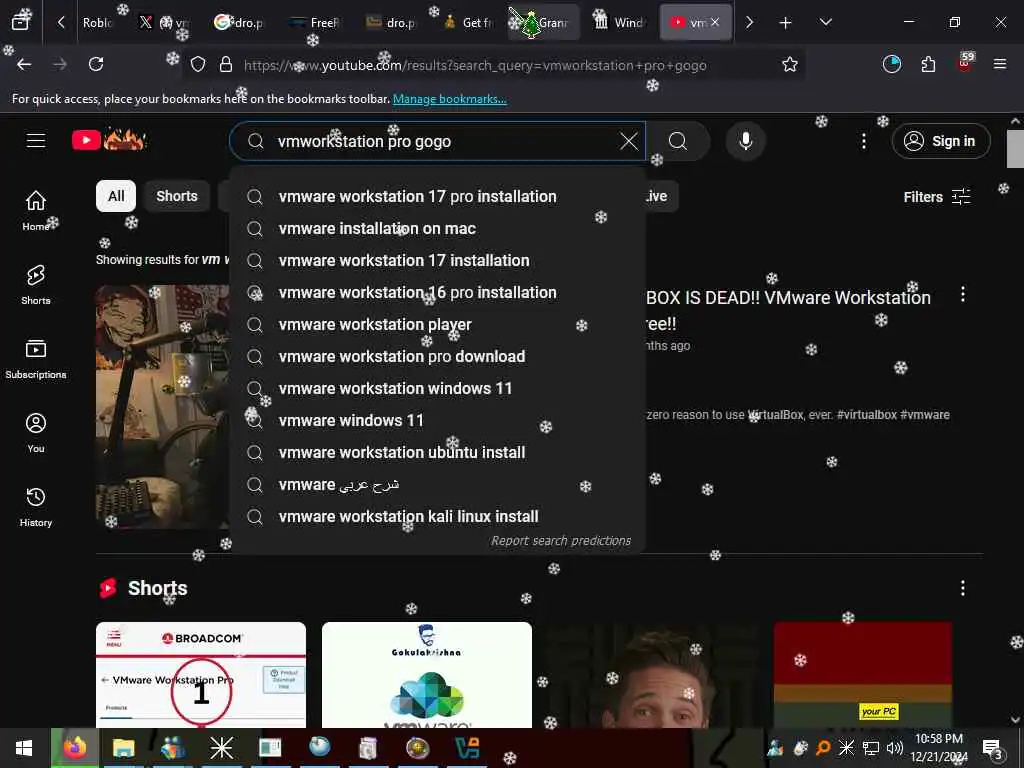Open Subscriptions in the sidebar
This screenshot has height=768, width=1024.
click(x=36, y=359)
